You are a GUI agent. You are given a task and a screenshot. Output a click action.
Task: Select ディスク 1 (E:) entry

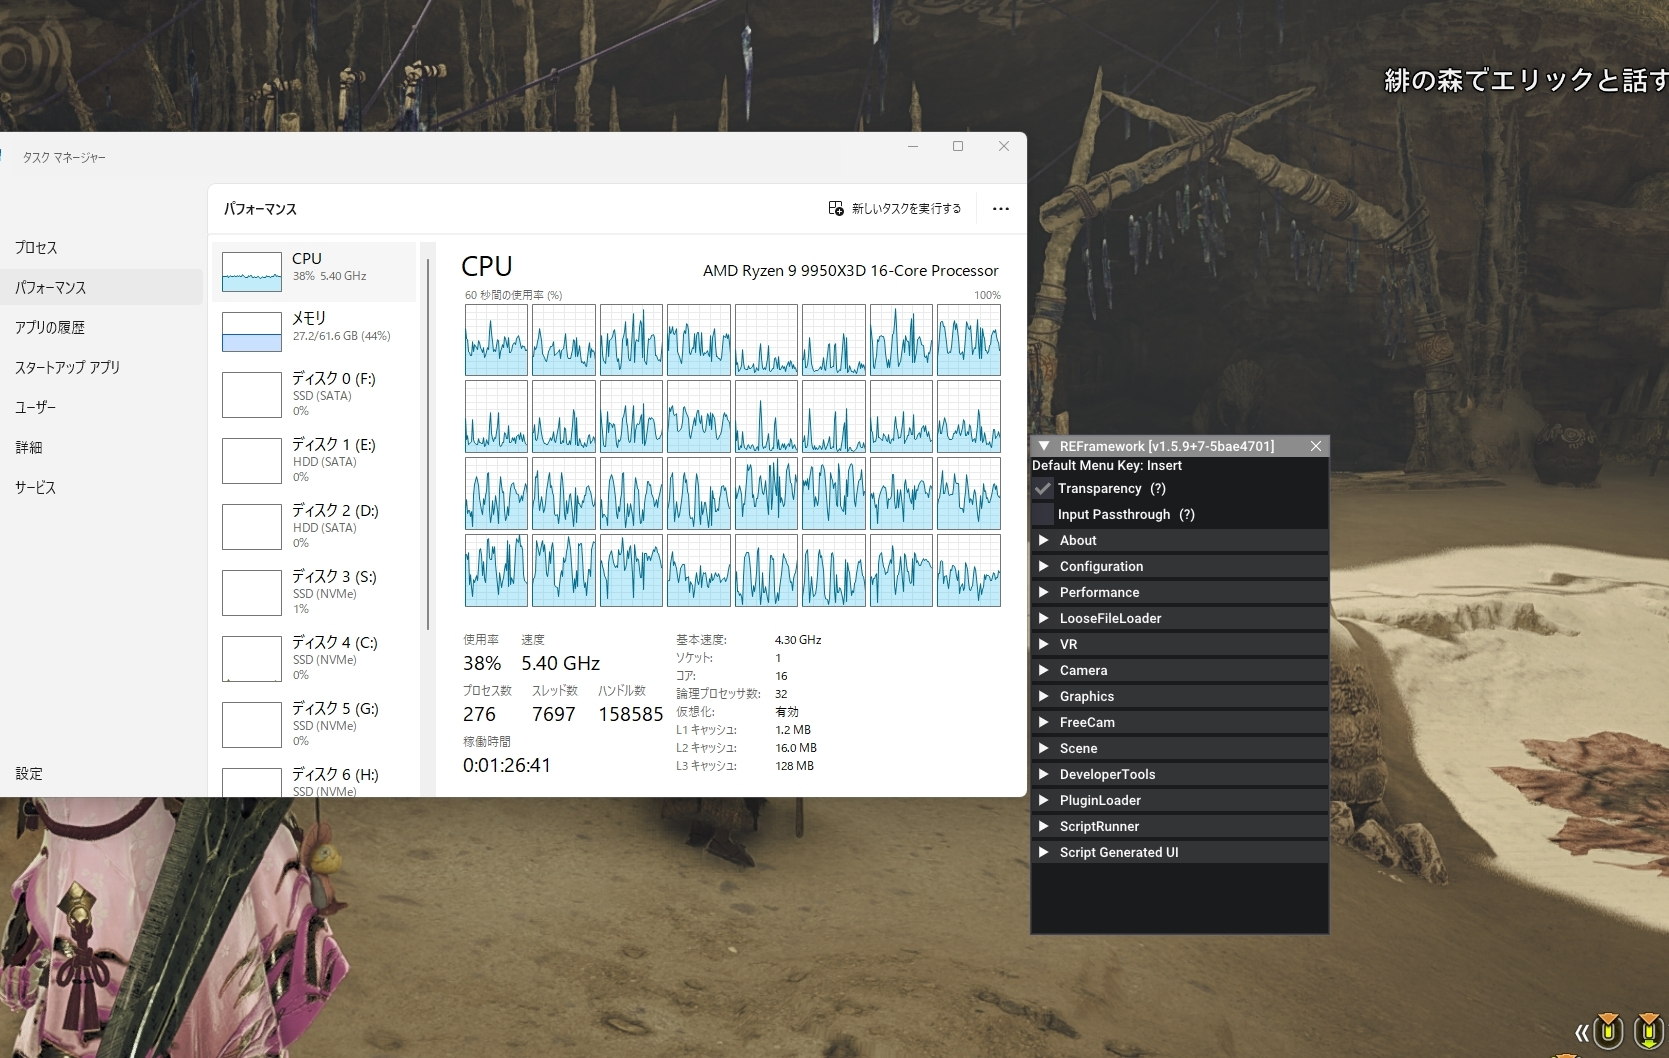coord(314,460)
